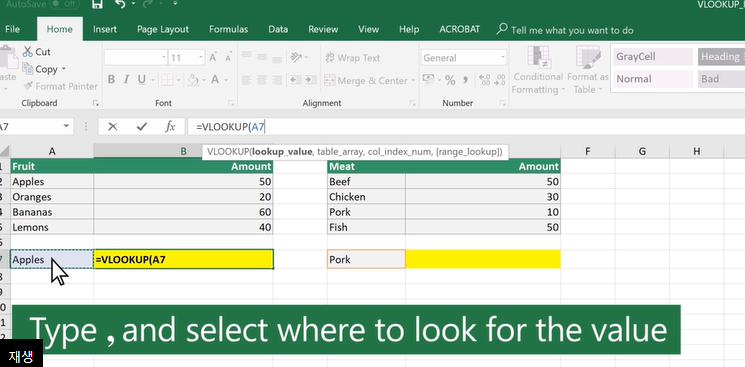Toggle Bold formatting
Screen dimensions: 745x367
[111, 80]
